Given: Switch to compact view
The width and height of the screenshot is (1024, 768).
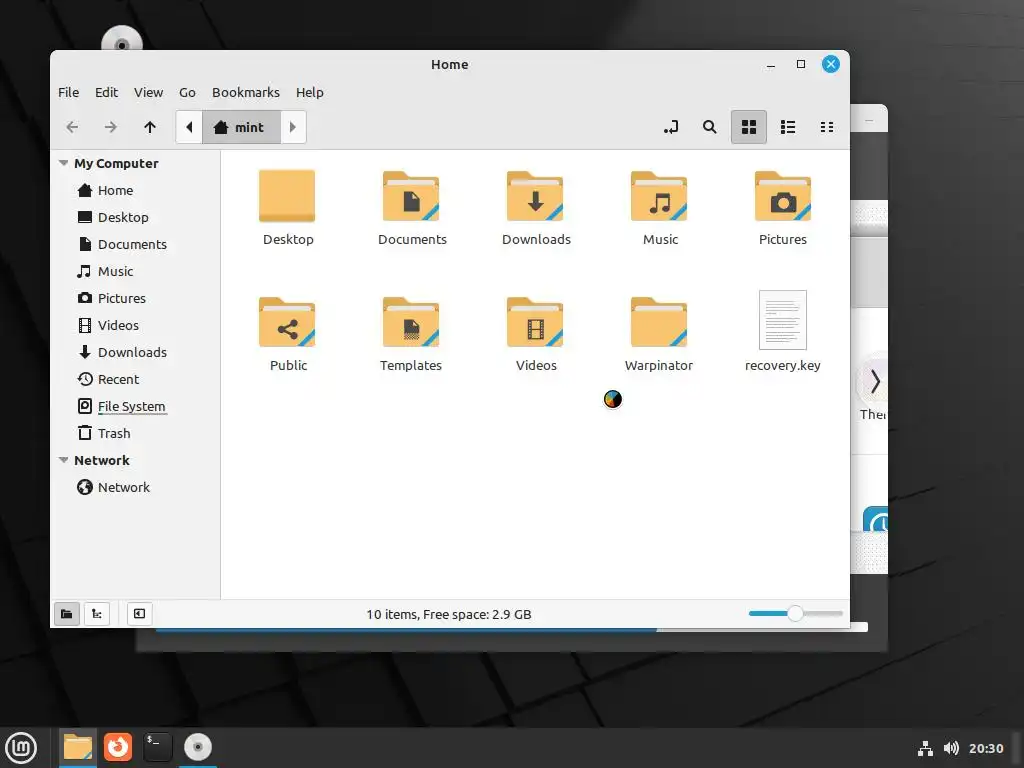Looking at the screenshot, I should point(827,127).
